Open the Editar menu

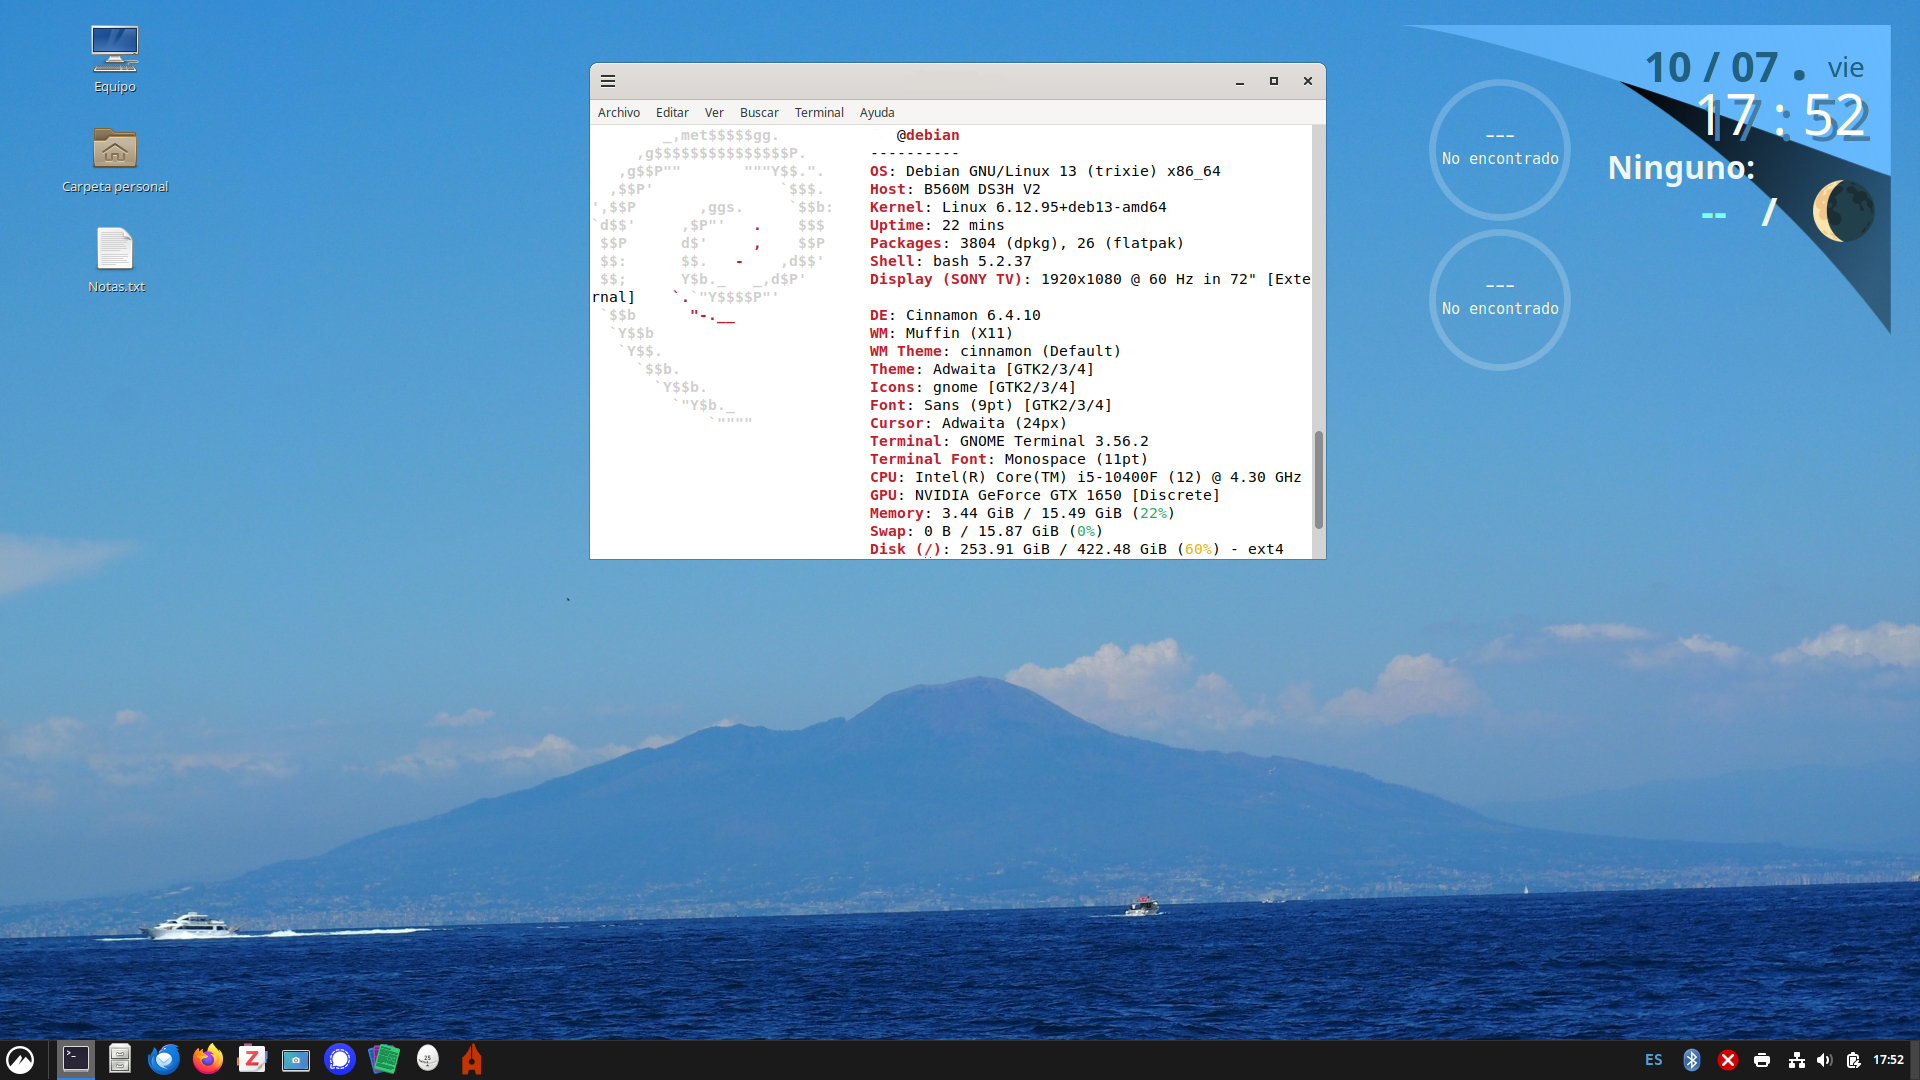(x=672, y=113)
